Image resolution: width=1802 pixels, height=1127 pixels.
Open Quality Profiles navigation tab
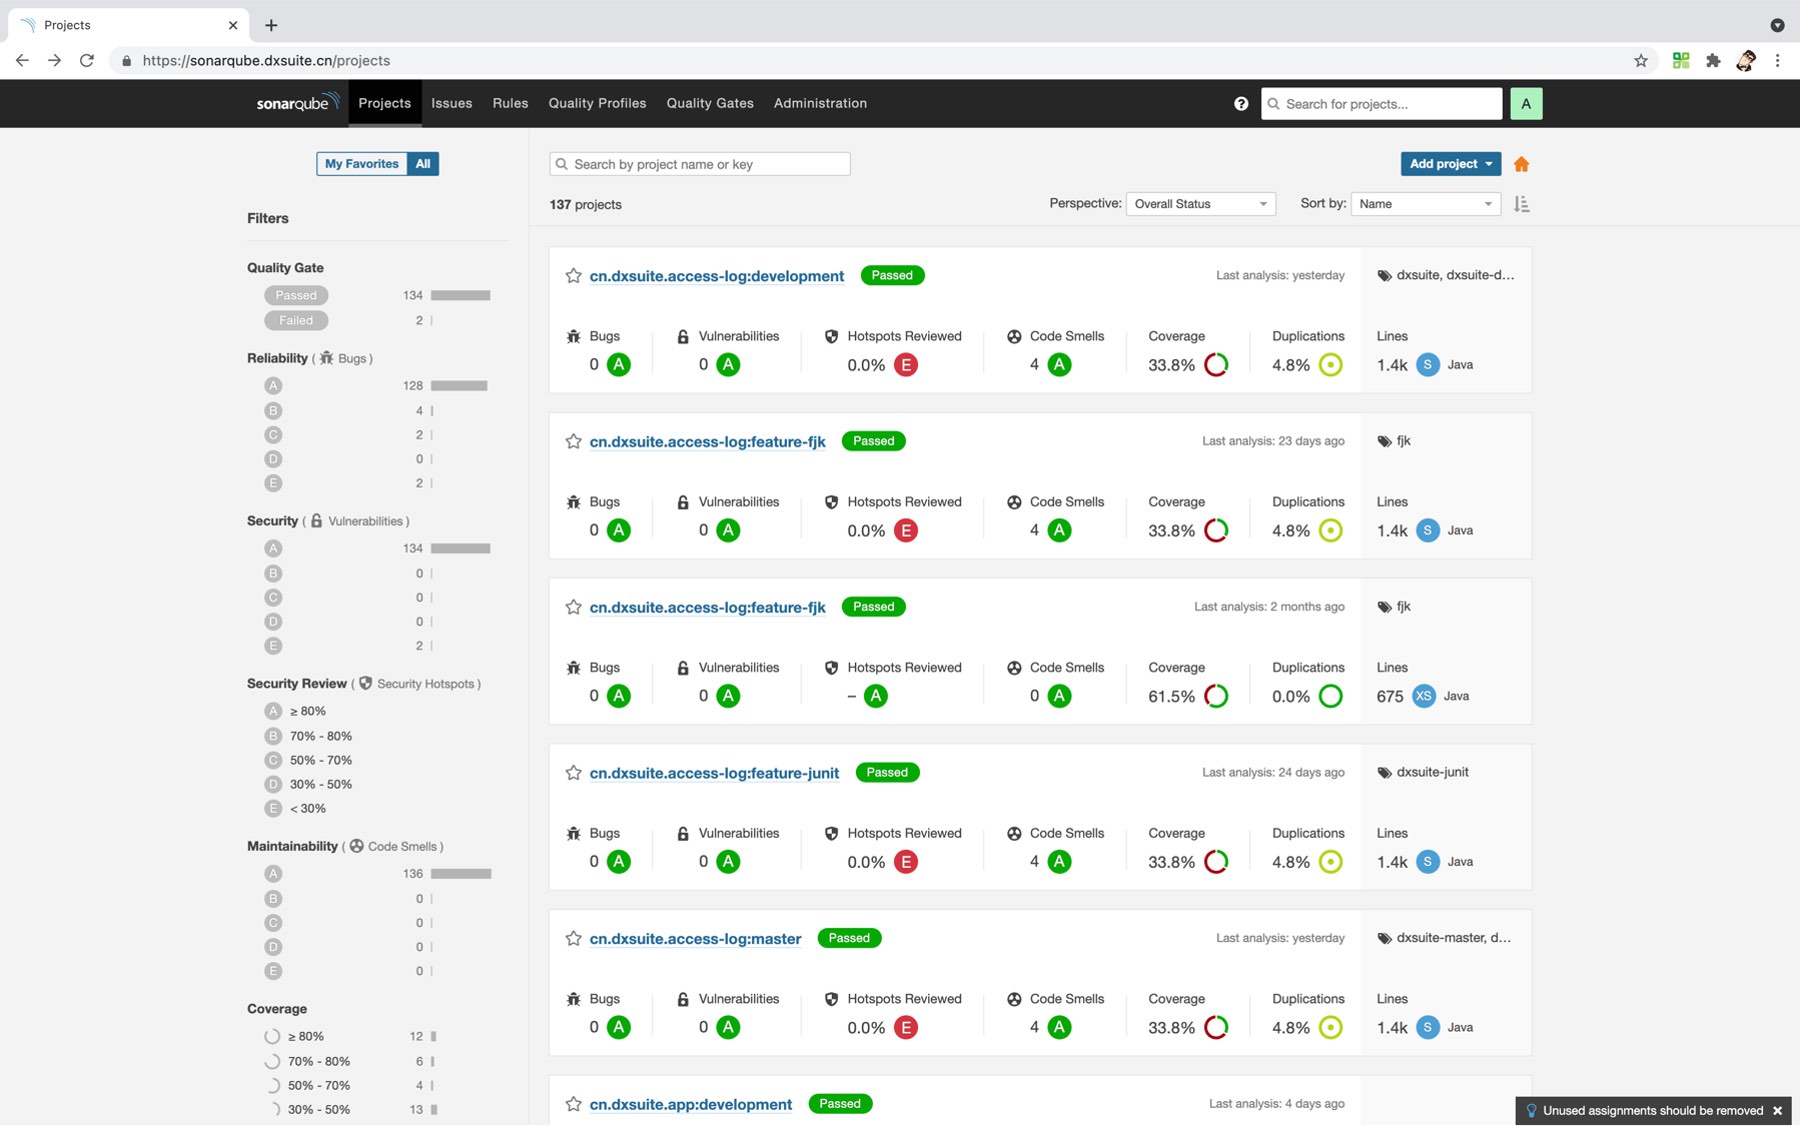pyautogui.click(x=597, y=104)
